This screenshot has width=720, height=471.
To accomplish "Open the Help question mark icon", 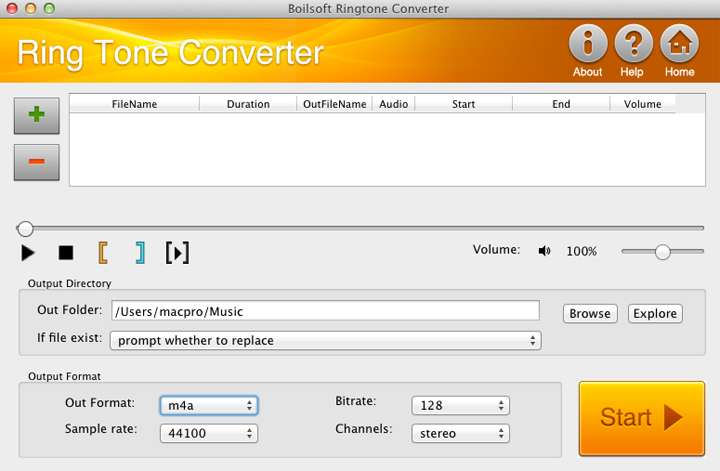I will [x=633, y=44].
